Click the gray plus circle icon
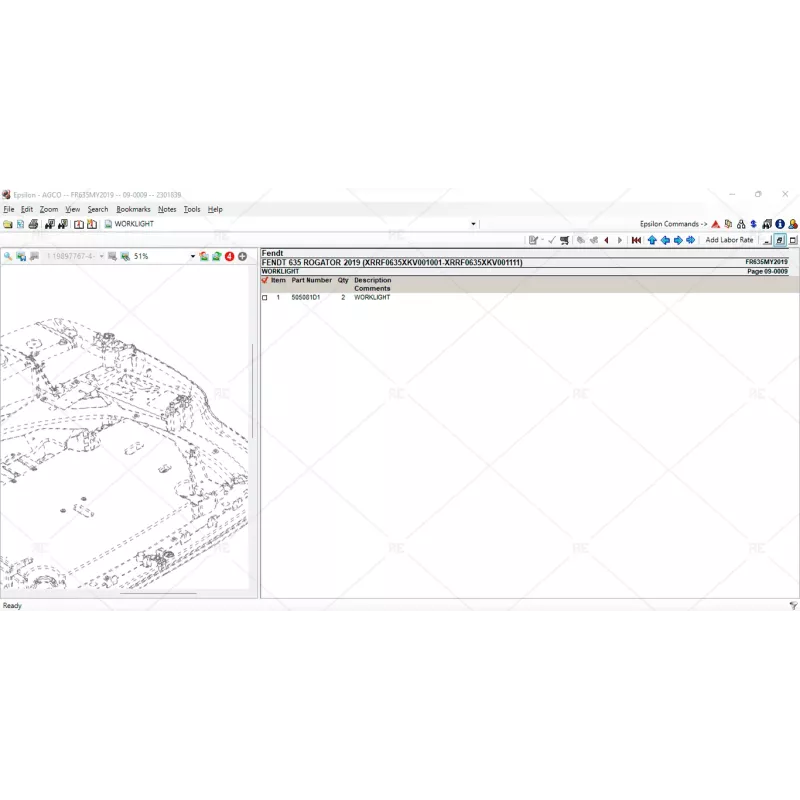The width and height of the screenshot is (800, 800). (x=242, y=257)
